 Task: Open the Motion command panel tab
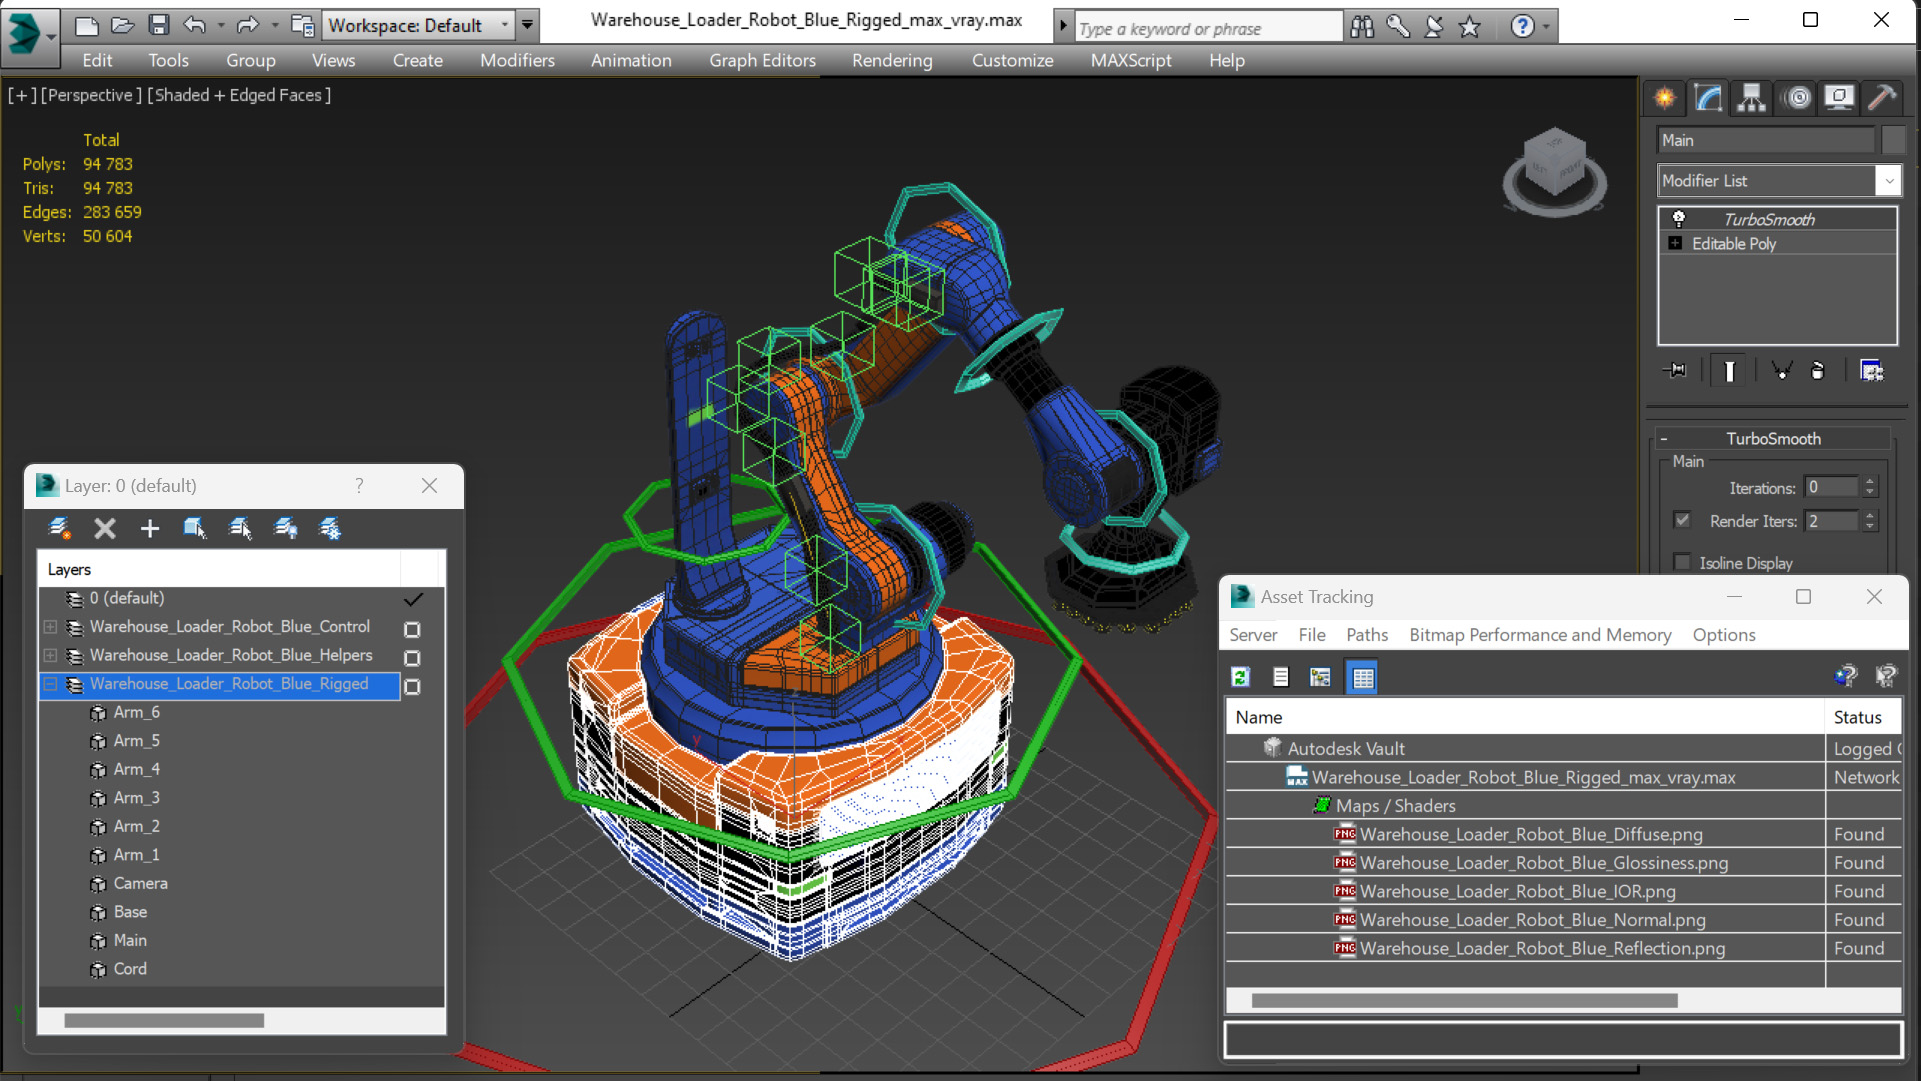1797,97
